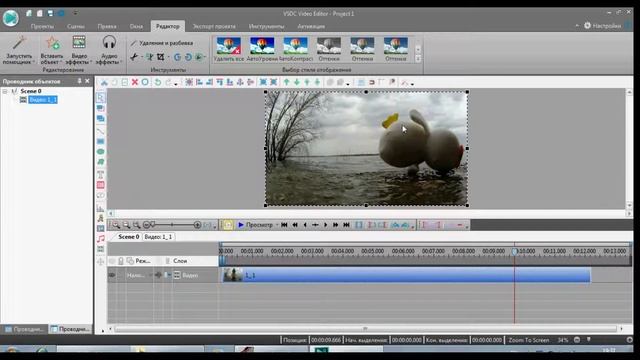Image resolution: width=640 pixels, height=360 pixels.
Task: Open the Правка tab
Action: 107,26
